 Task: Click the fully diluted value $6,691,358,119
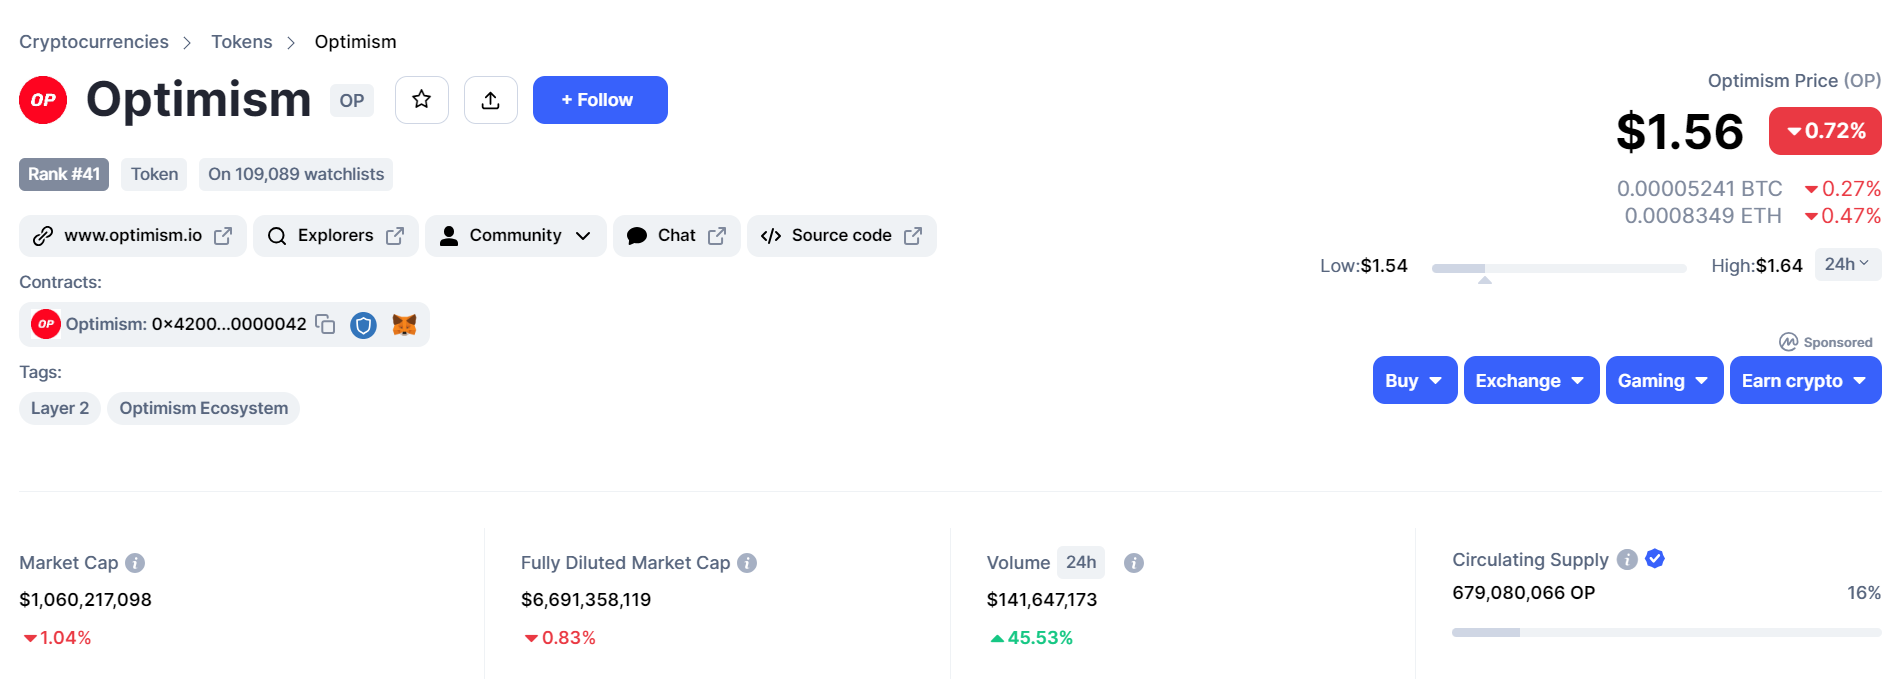tap(586, 600)
